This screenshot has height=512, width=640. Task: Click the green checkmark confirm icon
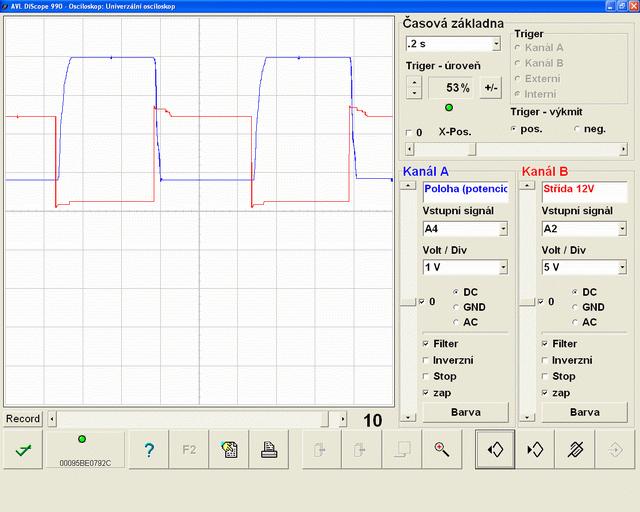point(22,450)
